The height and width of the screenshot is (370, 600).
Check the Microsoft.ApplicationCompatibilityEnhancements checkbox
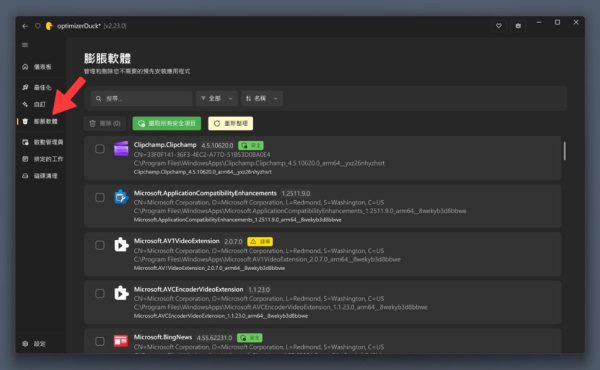(x=100, y=197)
